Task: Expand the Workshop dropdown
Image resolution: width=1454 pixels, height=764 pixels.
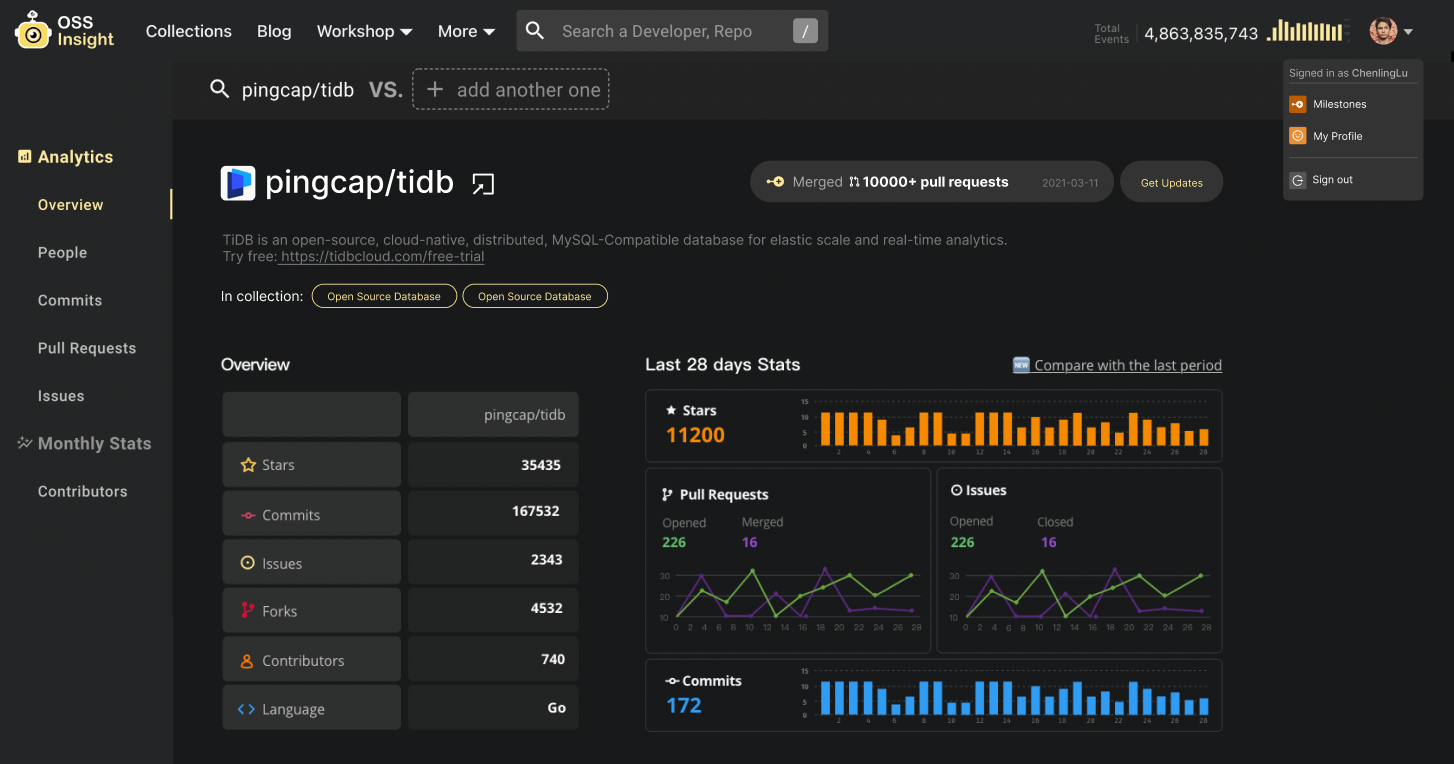Action: [x=364, y=31]
